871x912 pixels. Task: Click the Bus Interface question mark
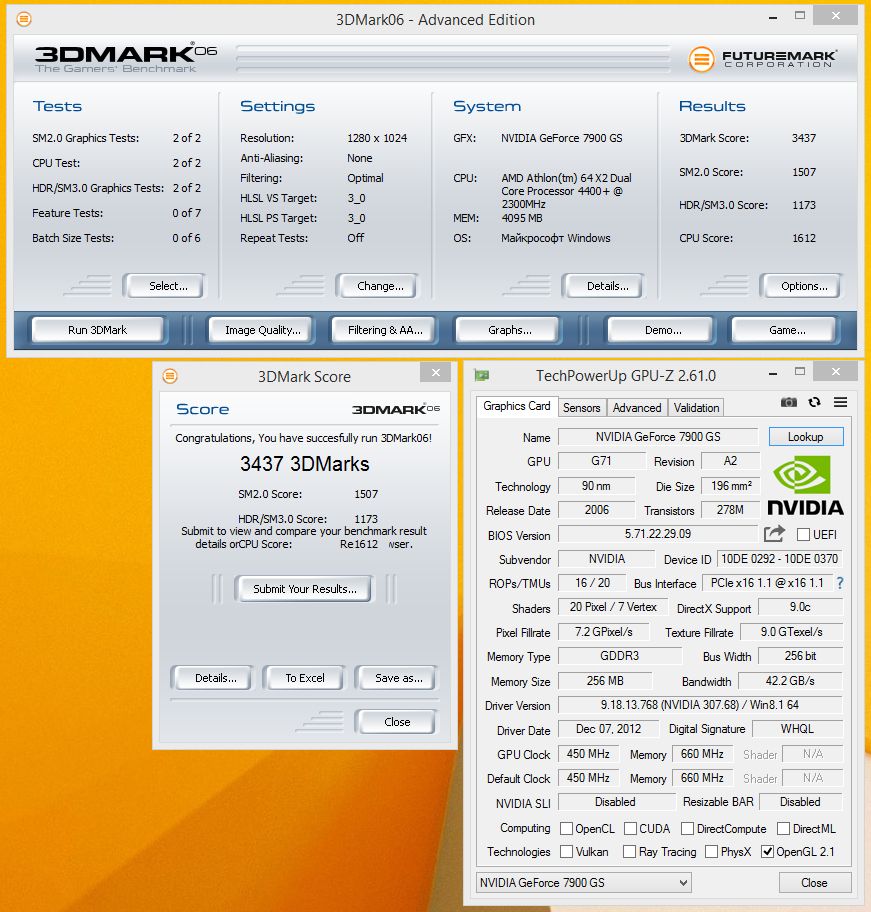(x=840, y=583)
